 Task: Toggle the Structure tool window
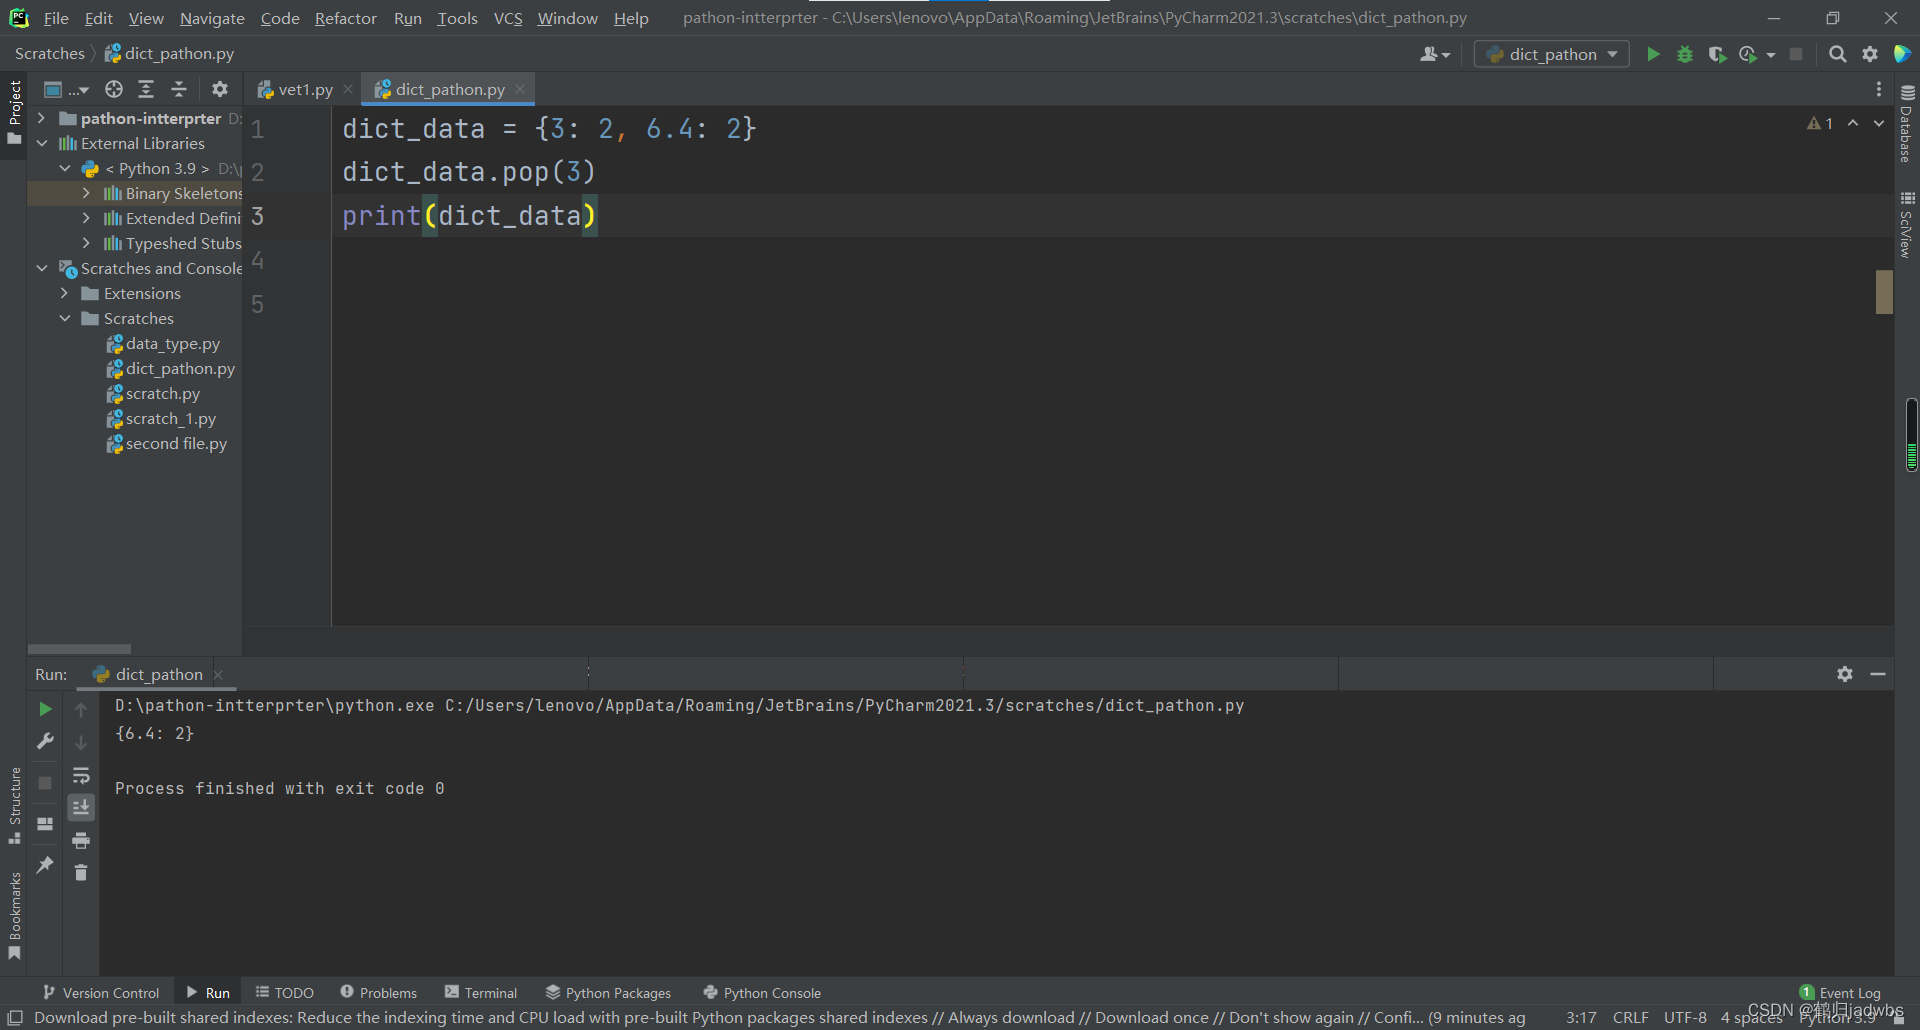tap(14, 806)
